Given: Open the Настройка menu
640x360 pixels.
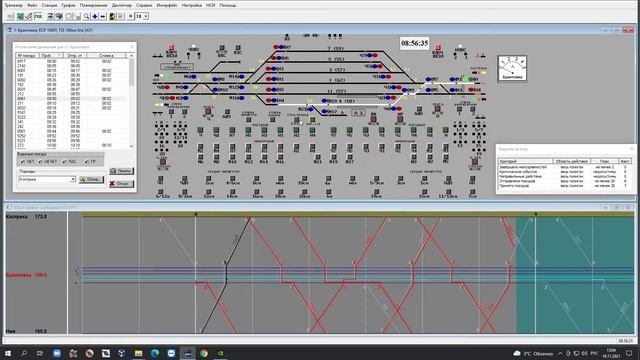Looking at the screenshot, I should click(x=191, y=5).
